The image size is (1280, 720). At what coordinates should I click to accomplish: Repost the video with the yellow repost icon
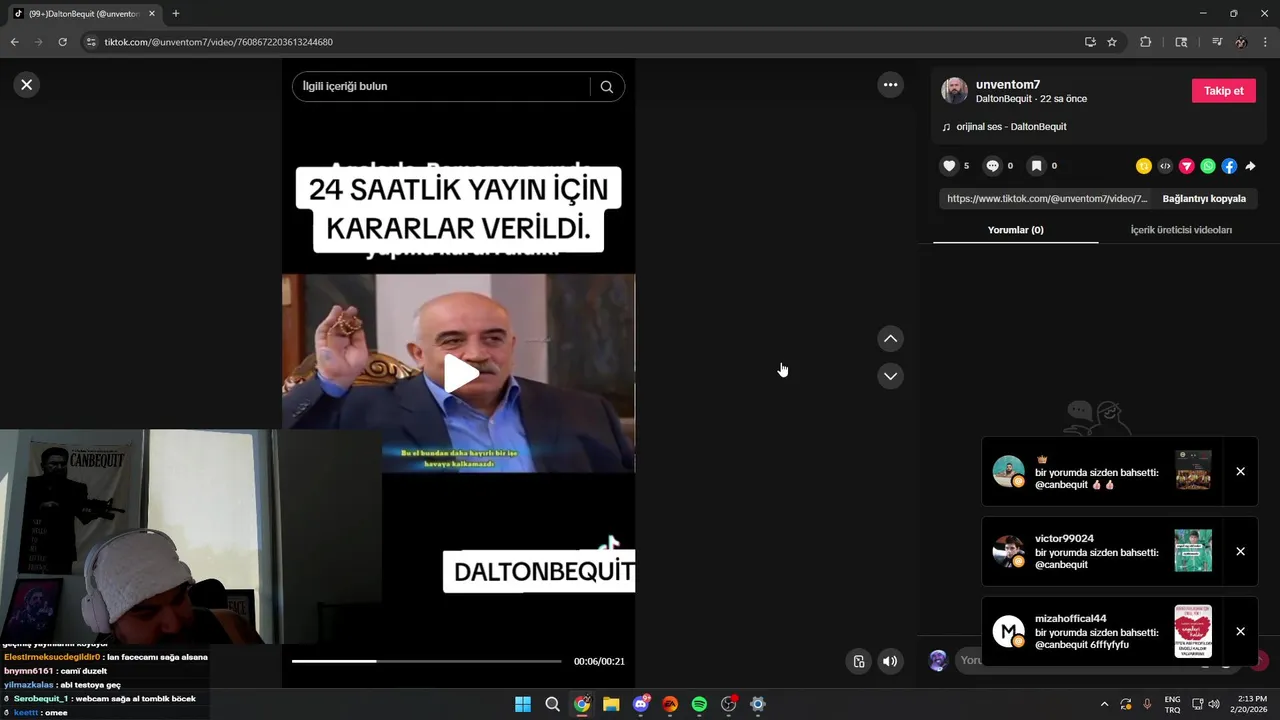click(x=1144, y=166)
